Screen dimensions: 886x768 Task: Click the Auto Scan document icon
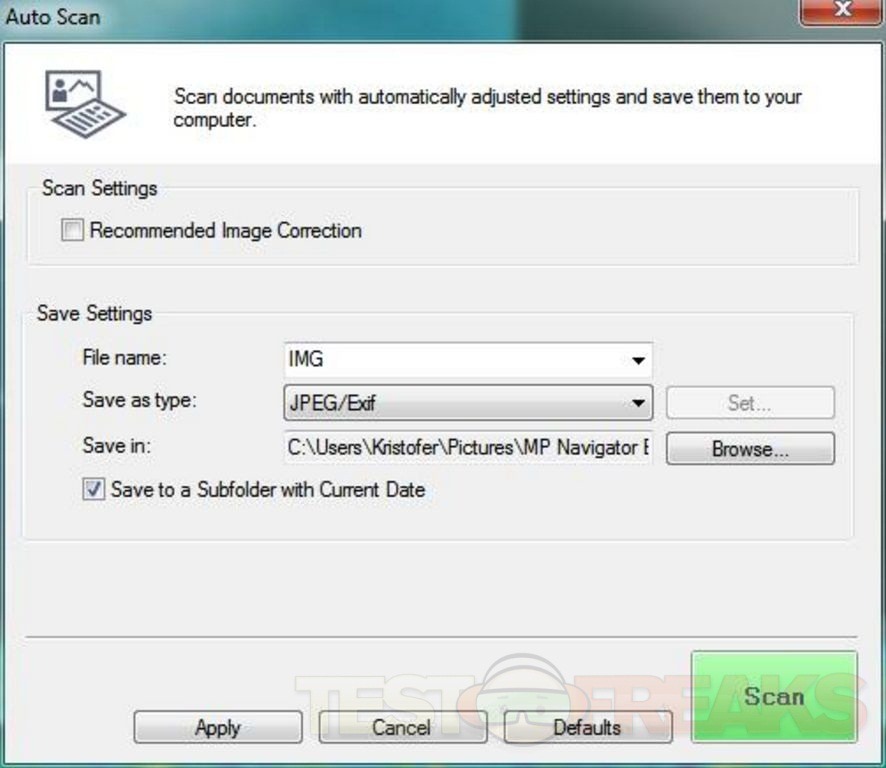coord(84,103)
